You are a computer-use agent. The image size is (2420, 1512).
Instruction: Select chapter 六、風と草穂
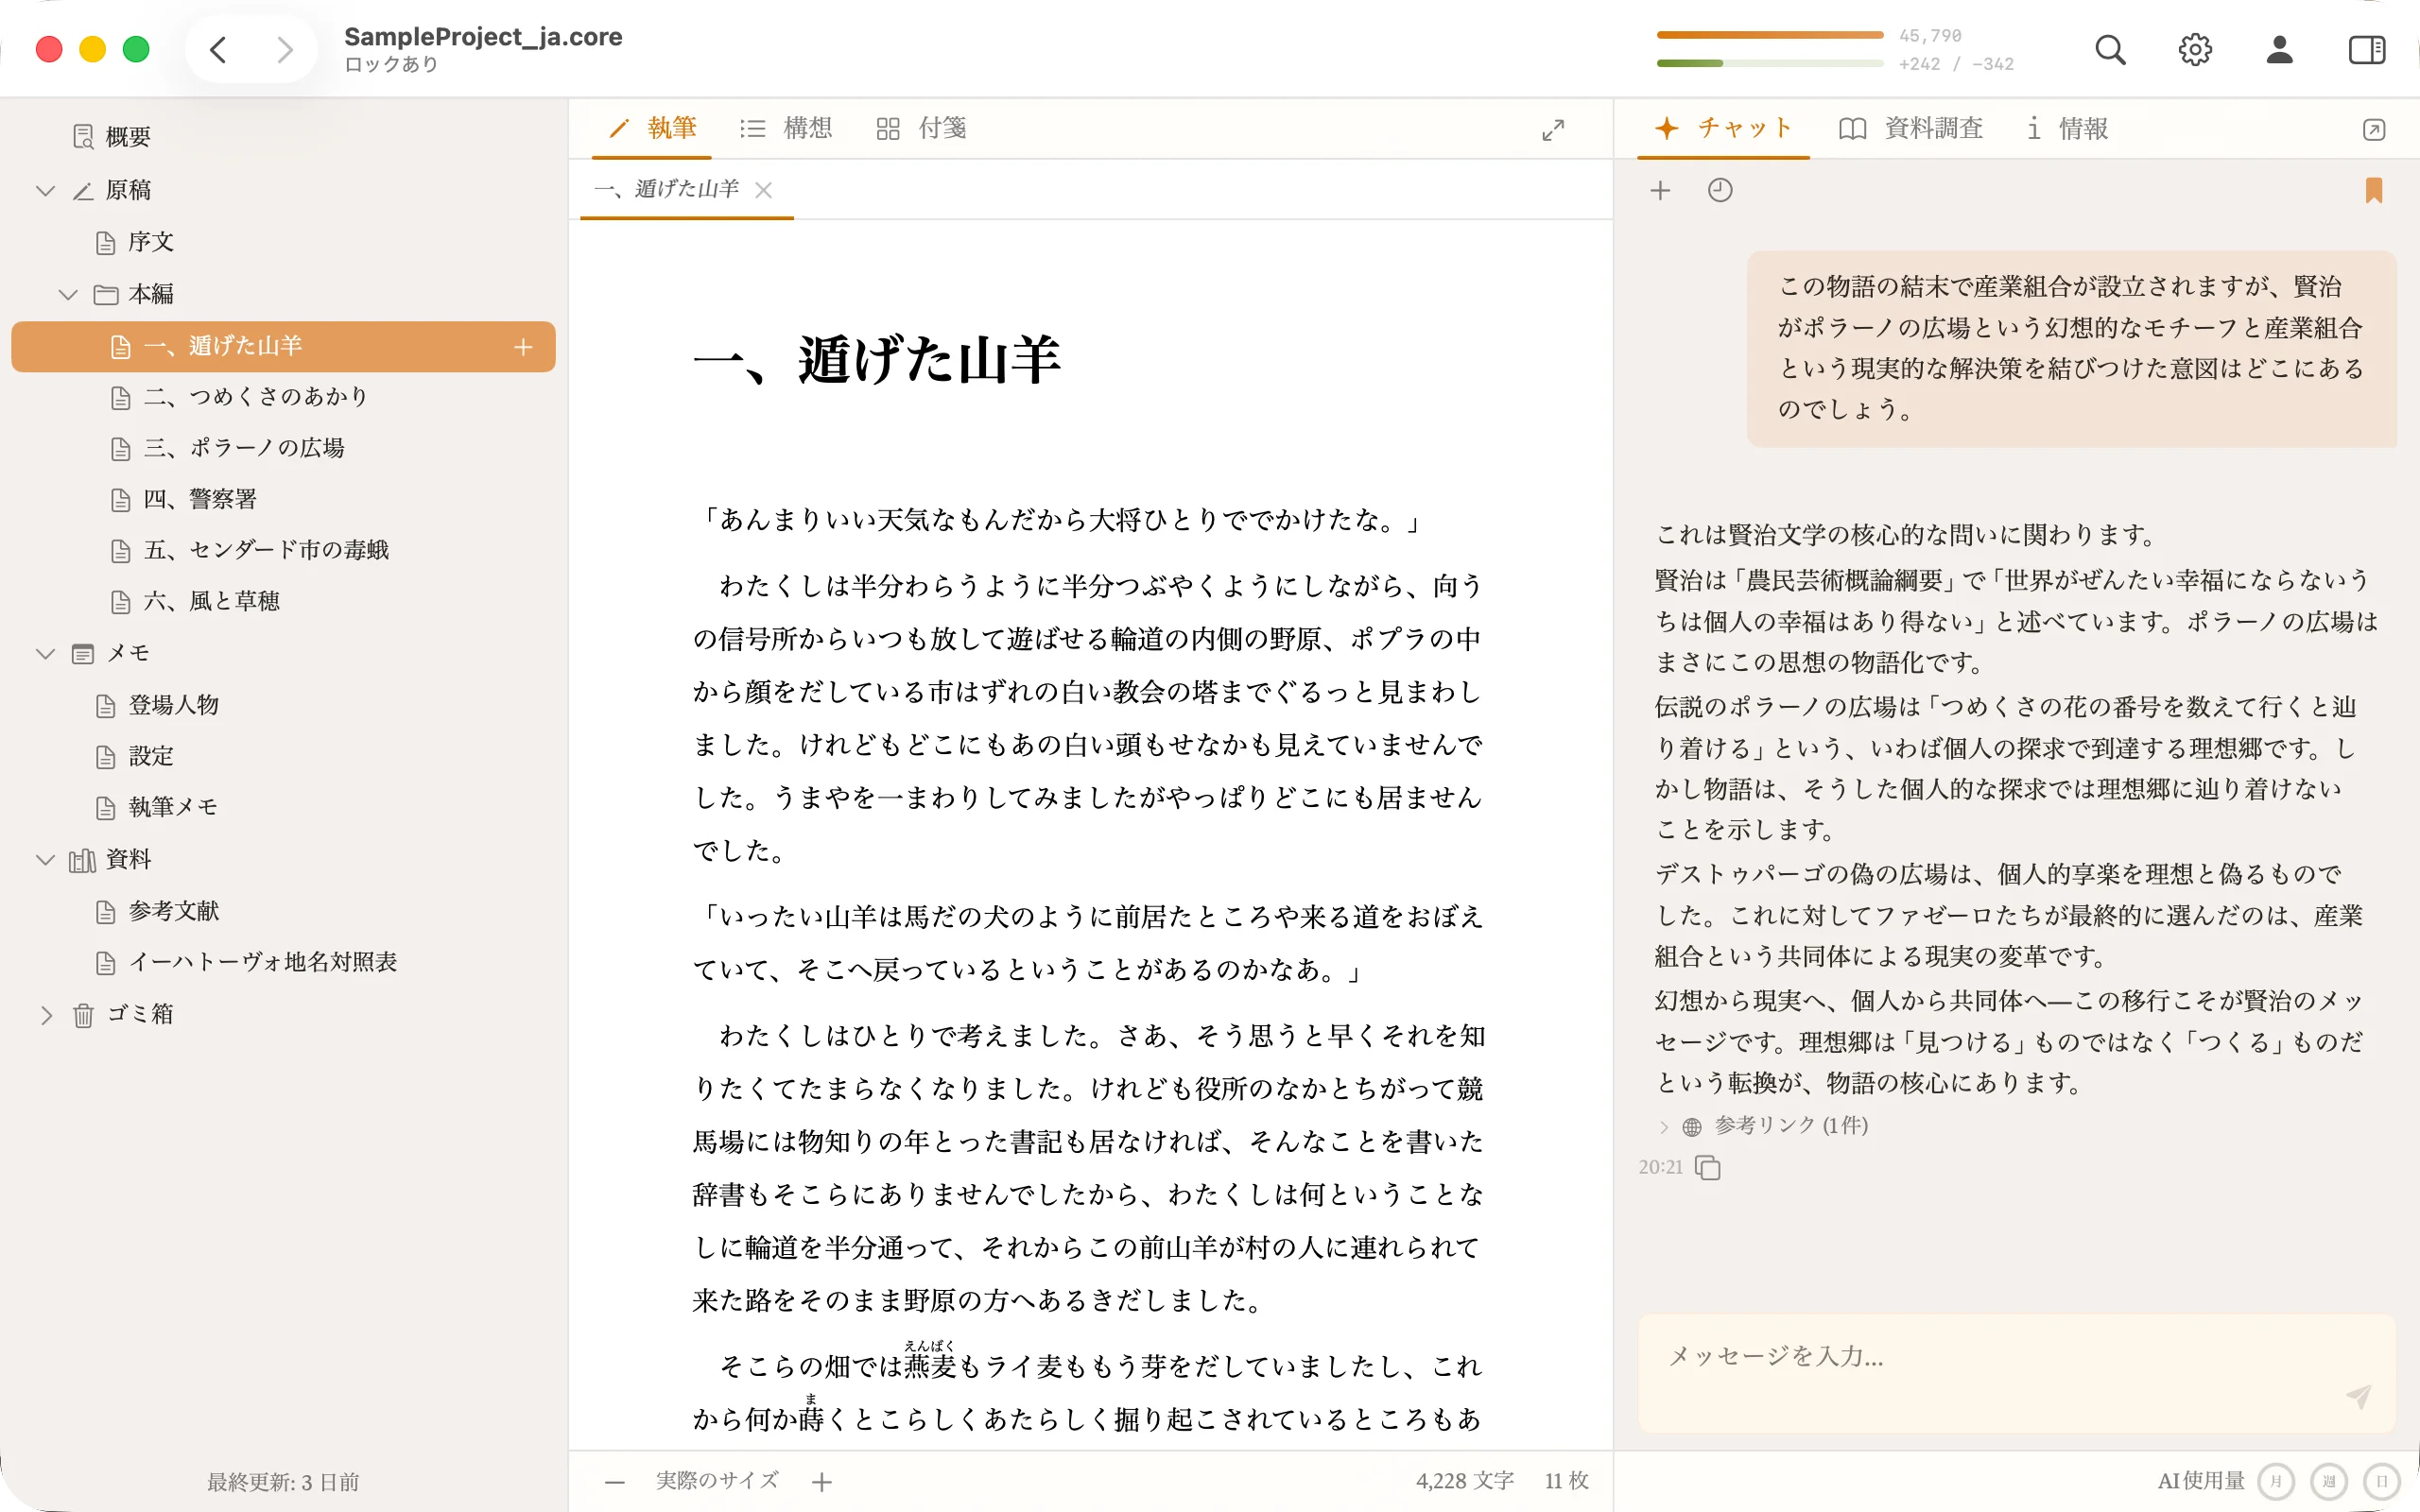tap(195, 601)
